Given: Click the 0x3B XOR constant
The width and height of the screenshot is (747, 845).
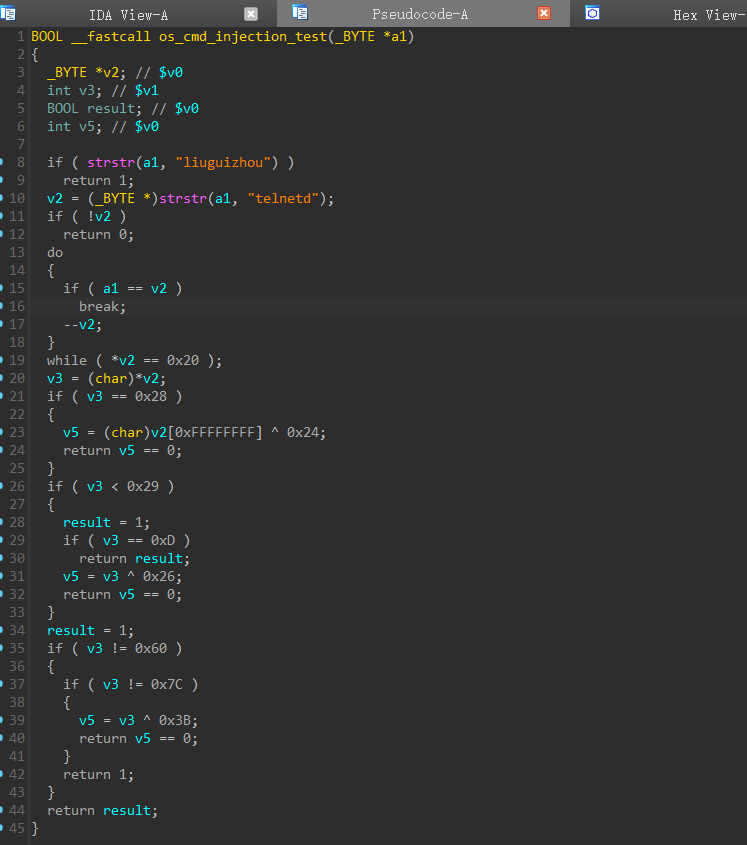Looking at the screenshot, I should click(x=175, y=721).
